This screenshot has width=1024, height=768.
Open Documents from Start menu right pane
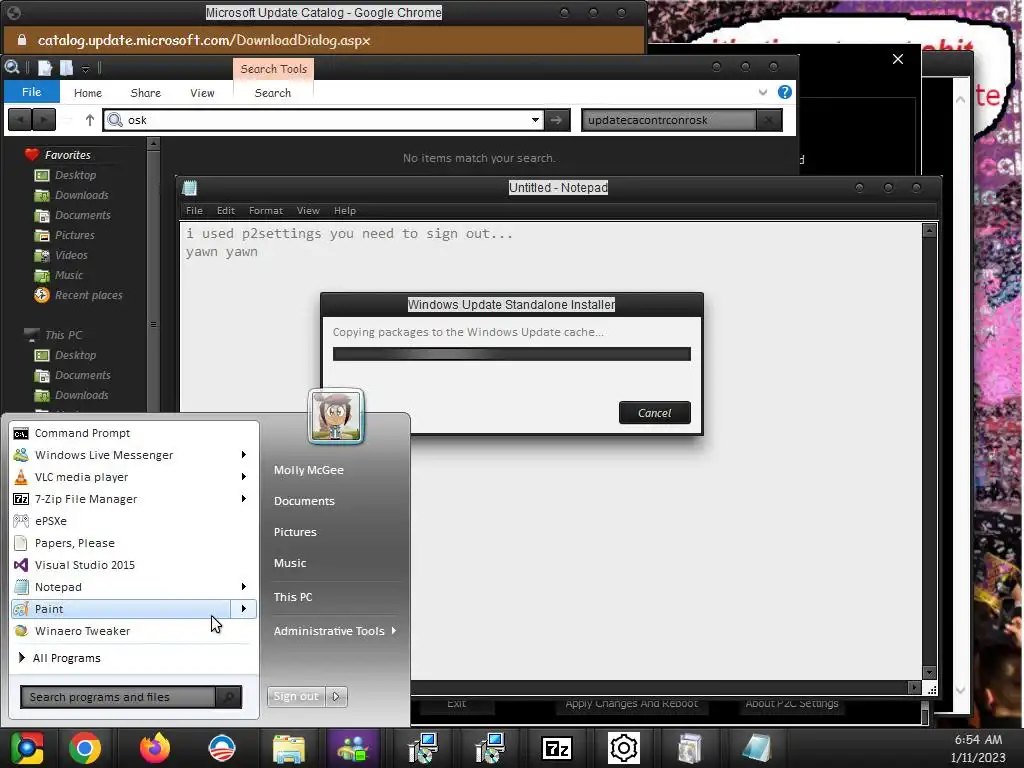click(304, 501)
